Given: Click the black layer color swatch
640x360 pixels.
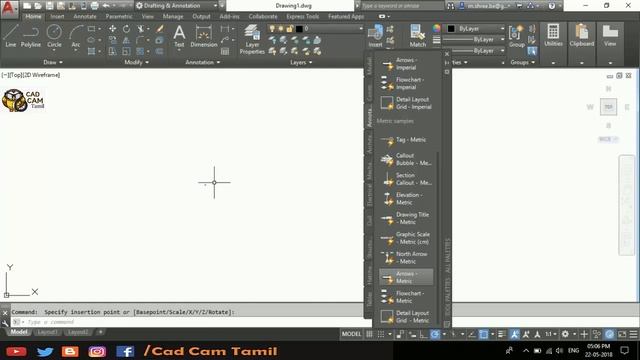Looking at the screenshot, I should (x=299, y=29).
